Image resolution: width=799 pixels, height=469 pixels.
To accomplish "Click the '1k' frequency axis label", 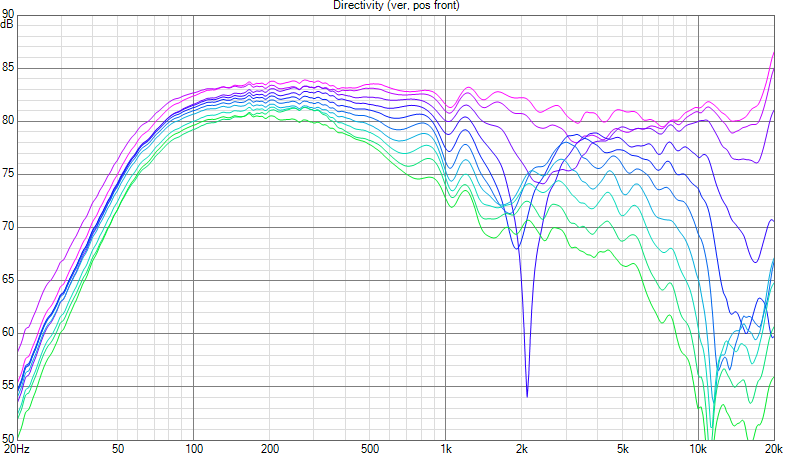I will tap(446, 449).
